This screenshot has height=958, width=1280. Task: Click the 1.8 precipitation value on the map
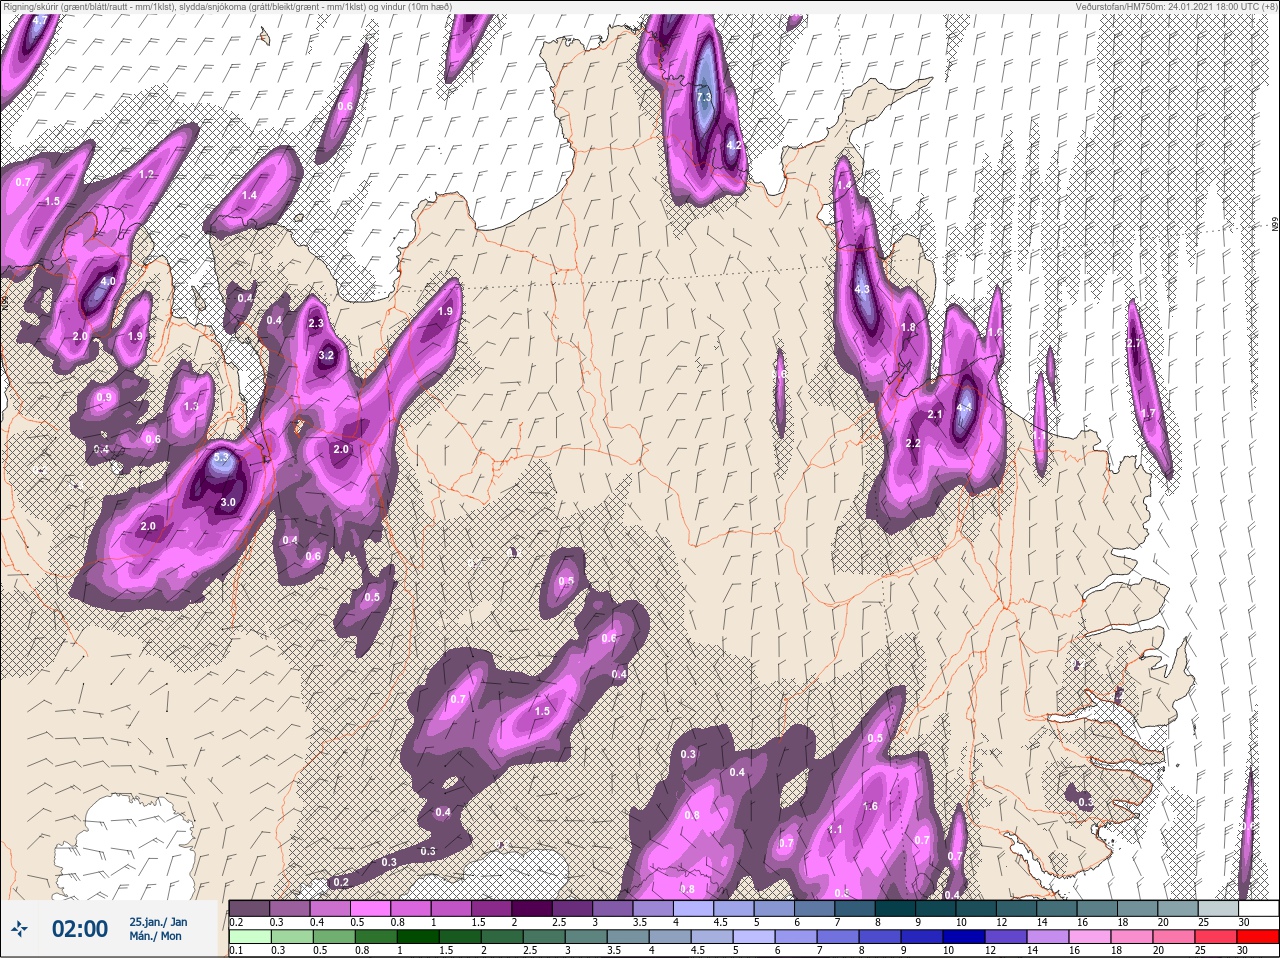(x=908, y=328)
